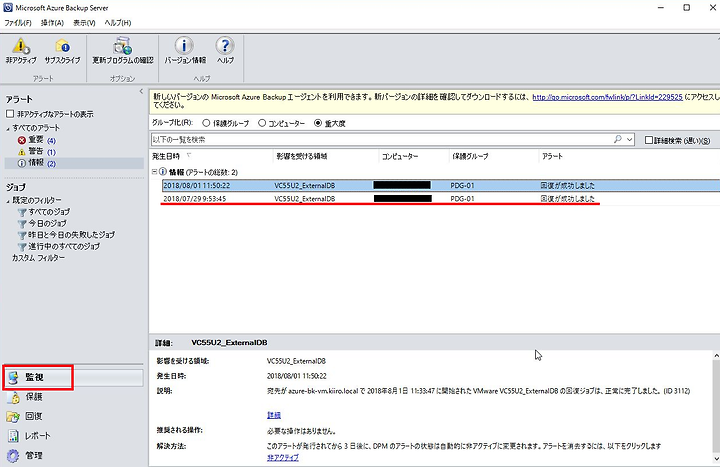Viewport: 720px width, 467px height.
Task: Select 重大度 grouping radio button
Action: point(318,123)
